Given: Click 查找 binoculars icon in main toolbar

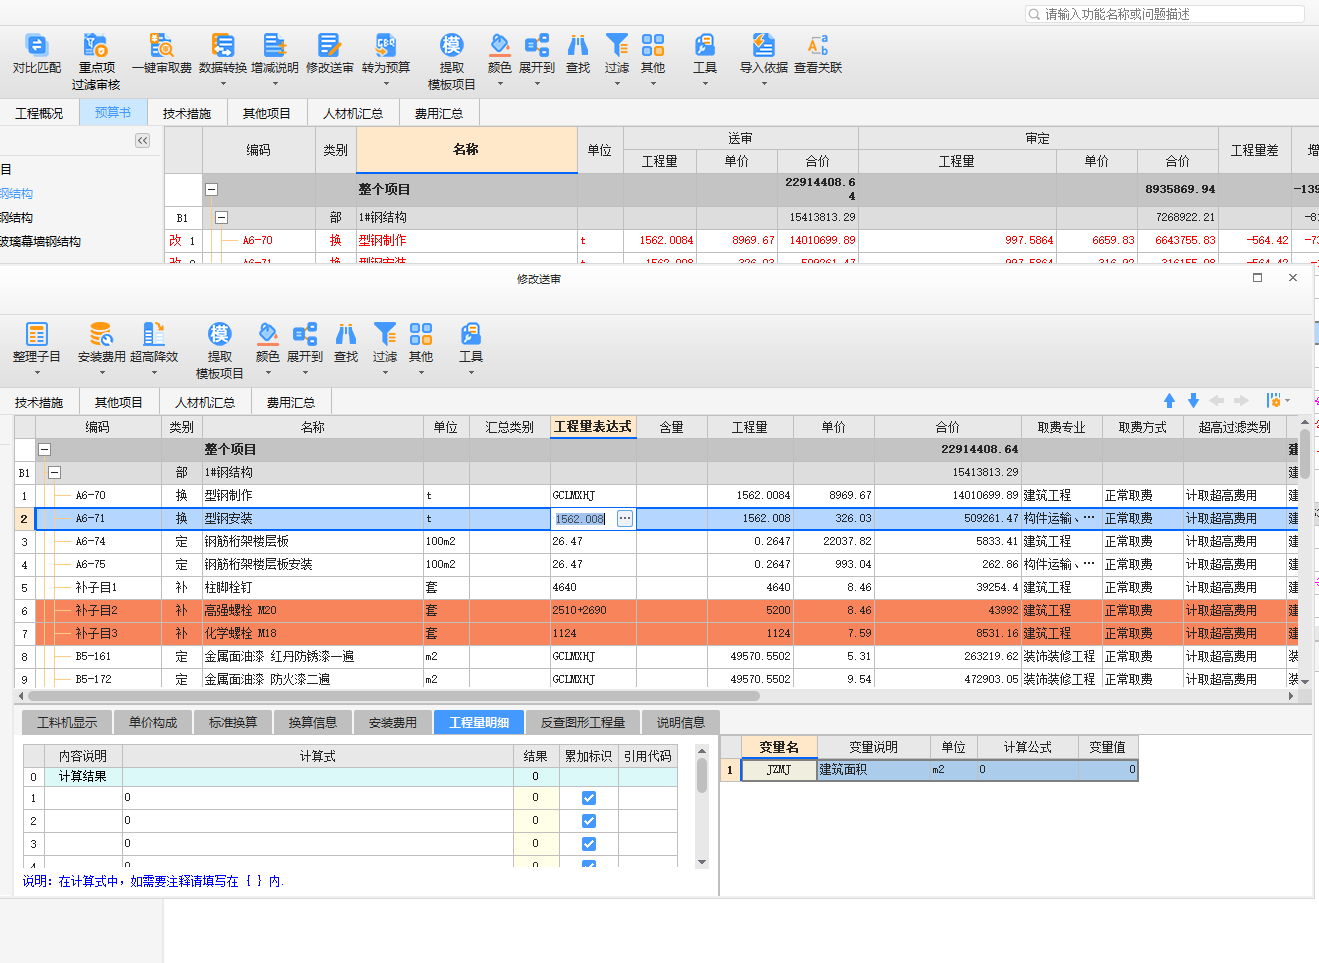Looking at the screenshot, I should [x=578, y=45].
